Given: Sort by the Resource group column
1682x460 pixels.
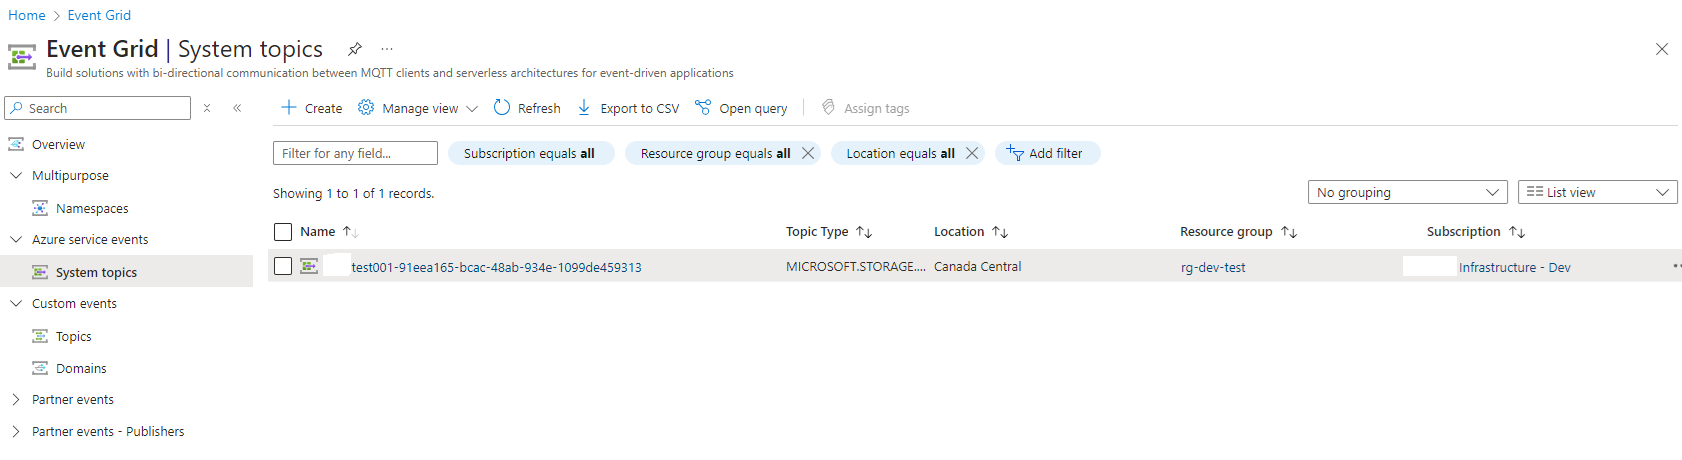Looking at the screenshot, I should point(1238,232).
